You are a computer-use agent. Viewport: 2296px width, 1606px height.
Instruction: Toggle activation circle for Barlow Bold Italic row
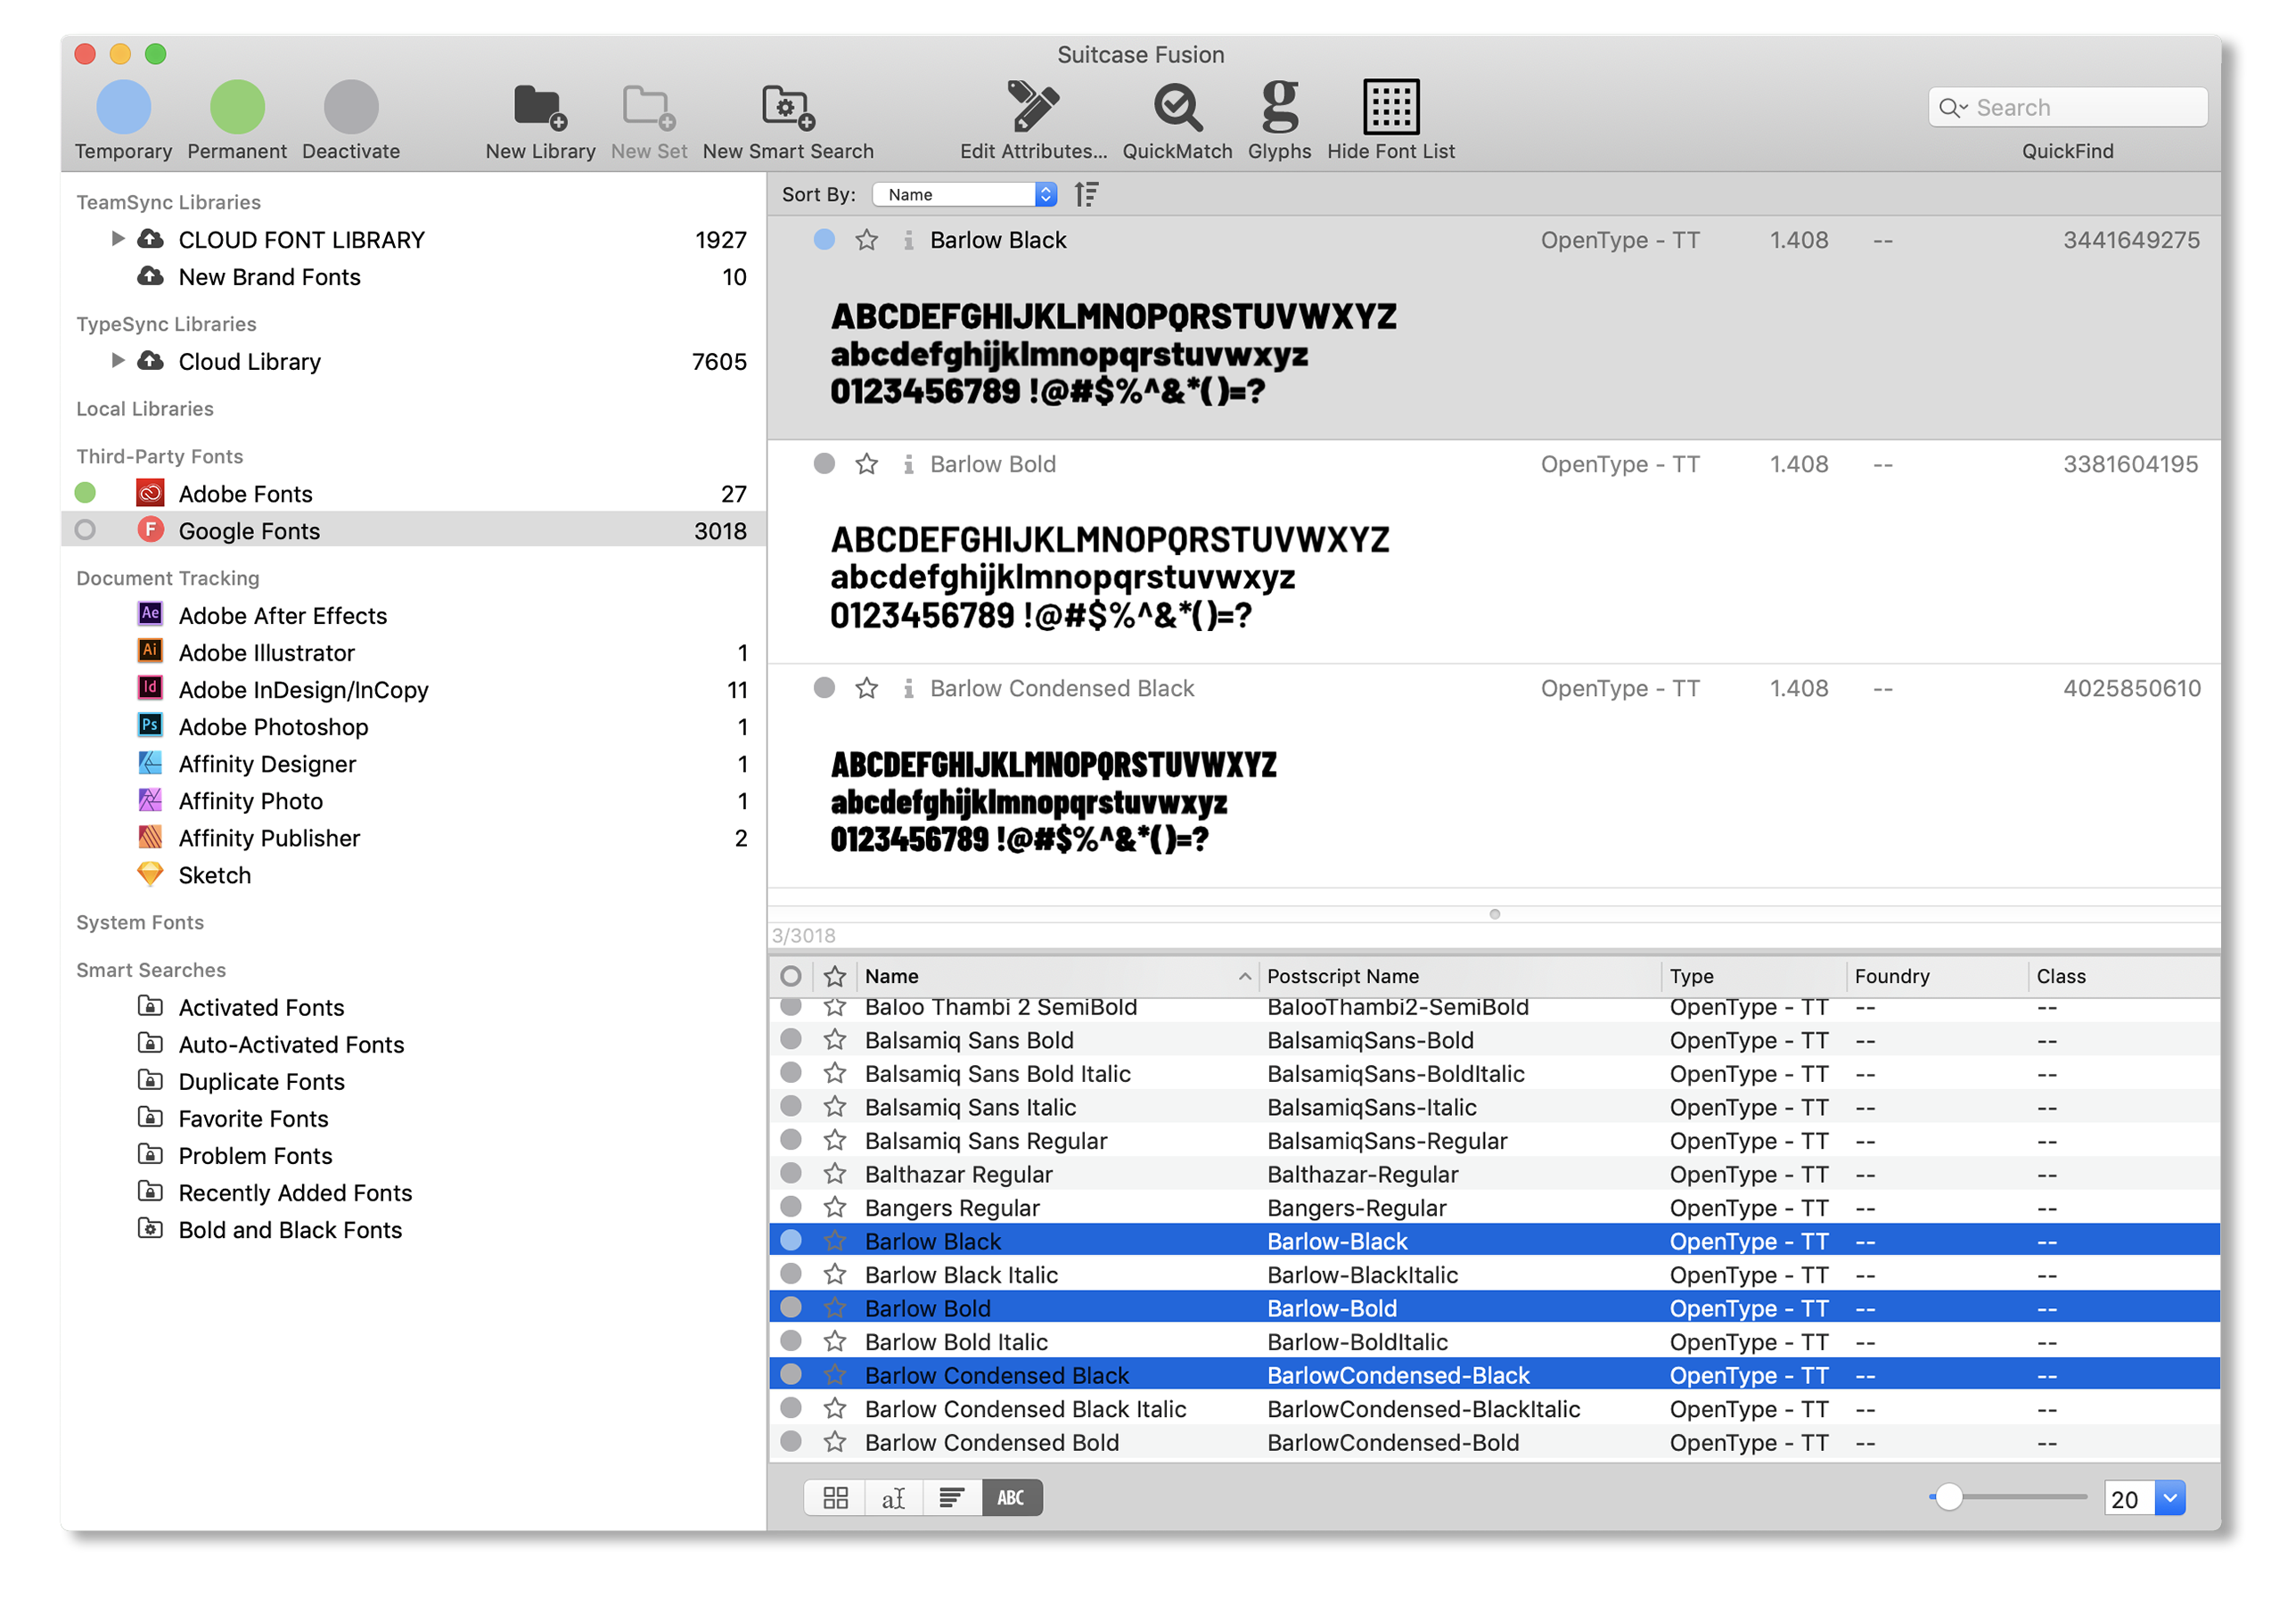(791, 1341)
